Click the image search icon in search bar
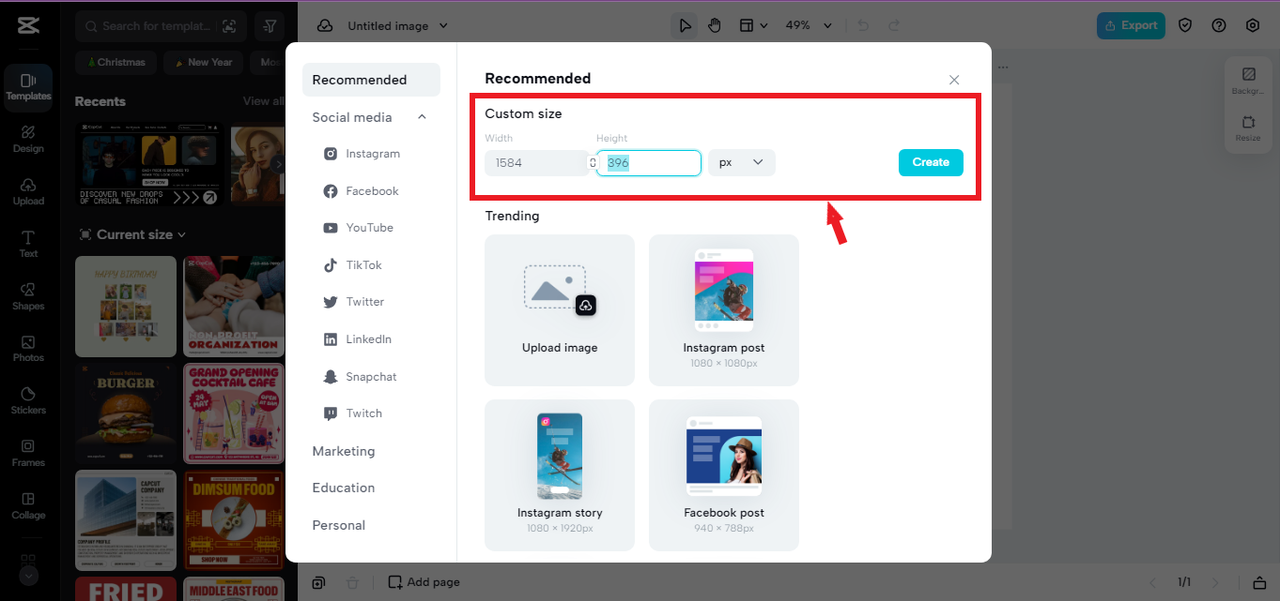 (229, 26)
